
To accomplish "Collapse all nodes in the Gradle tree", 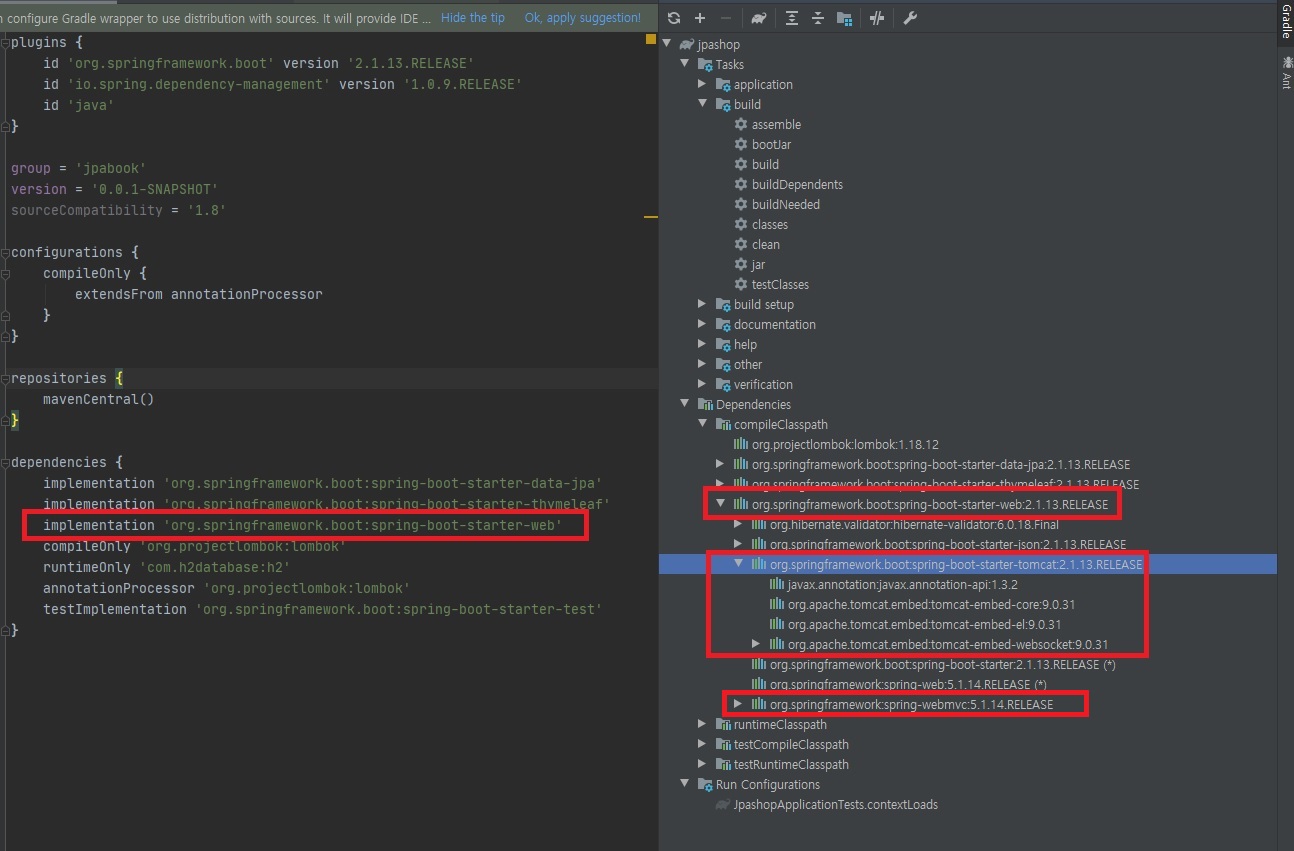I will (818, 18).
